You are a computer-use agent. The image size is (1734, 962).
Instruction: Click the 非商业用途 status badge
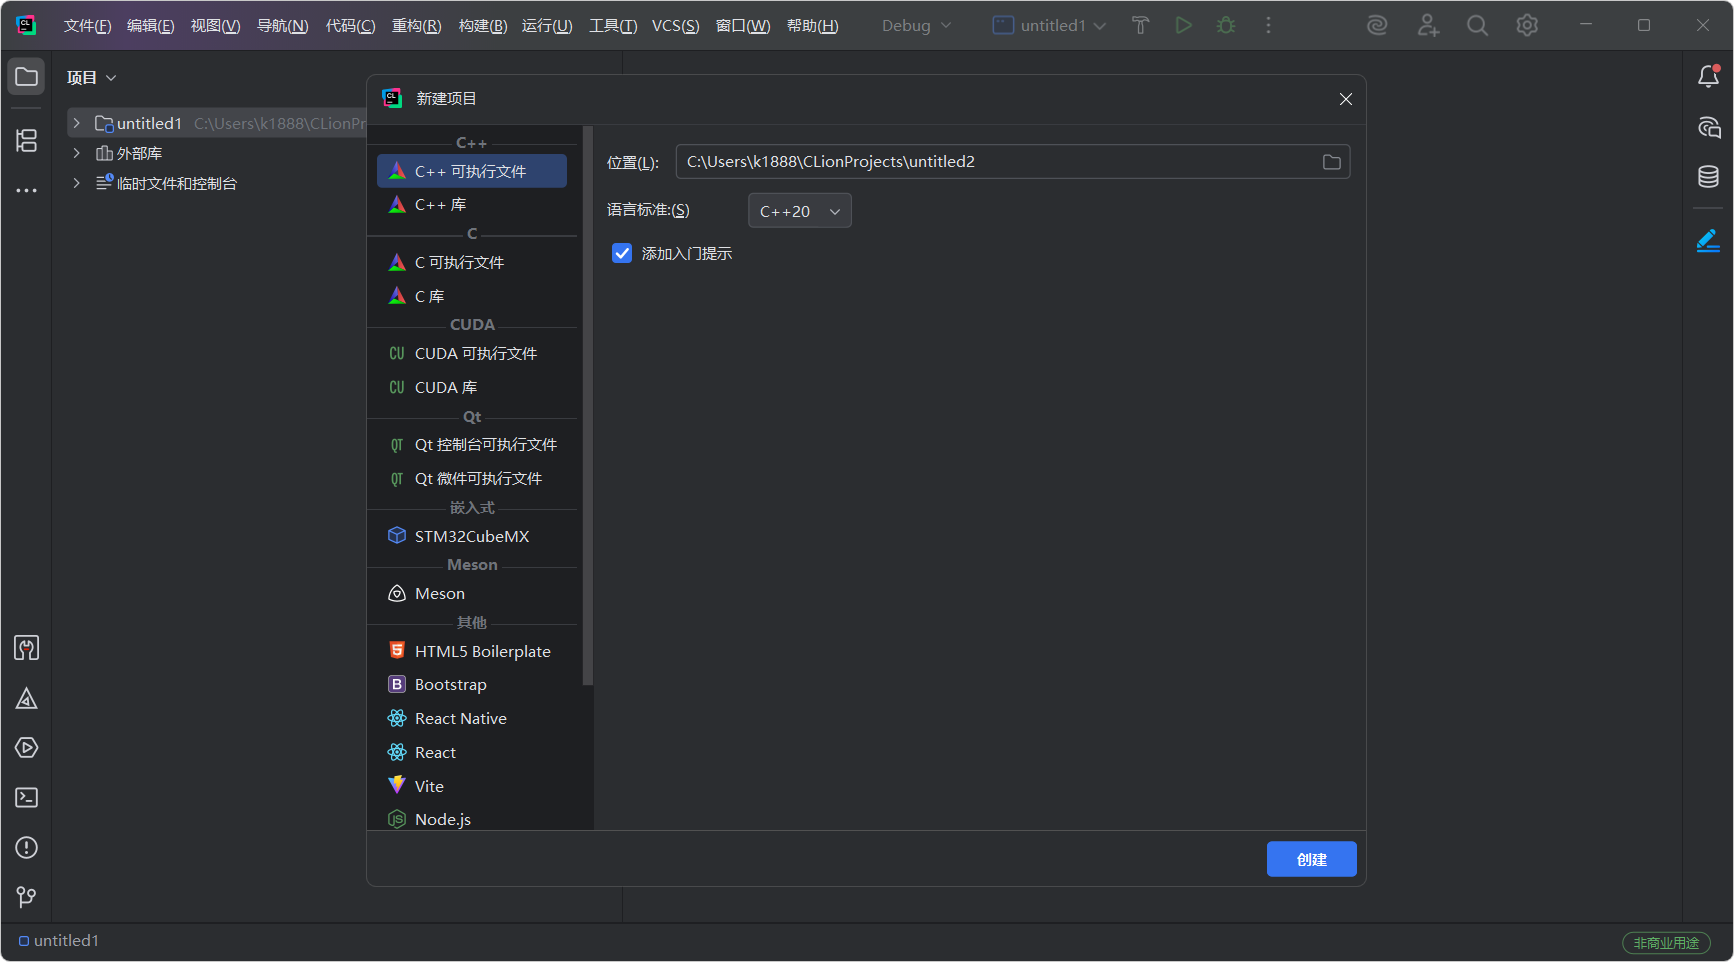[x=1666, y=943]
